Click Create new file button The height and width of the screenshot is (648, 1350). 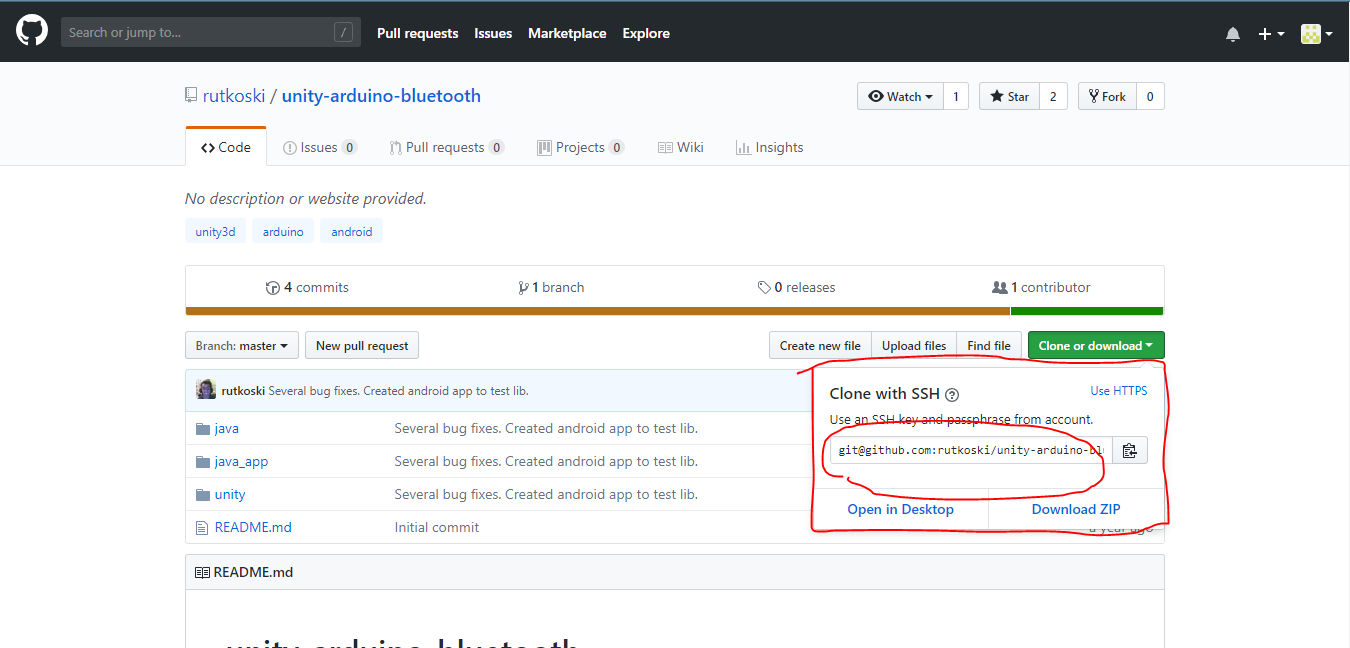tap(820, 346)
